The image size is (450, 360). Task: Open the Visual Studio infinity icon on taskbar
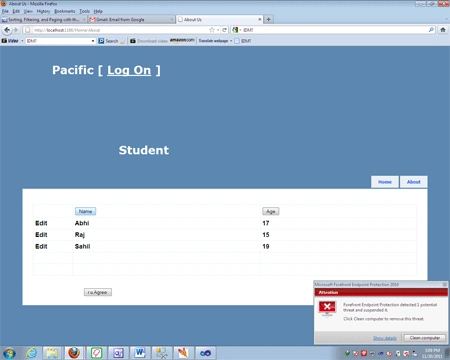click(x=205, y=353)
